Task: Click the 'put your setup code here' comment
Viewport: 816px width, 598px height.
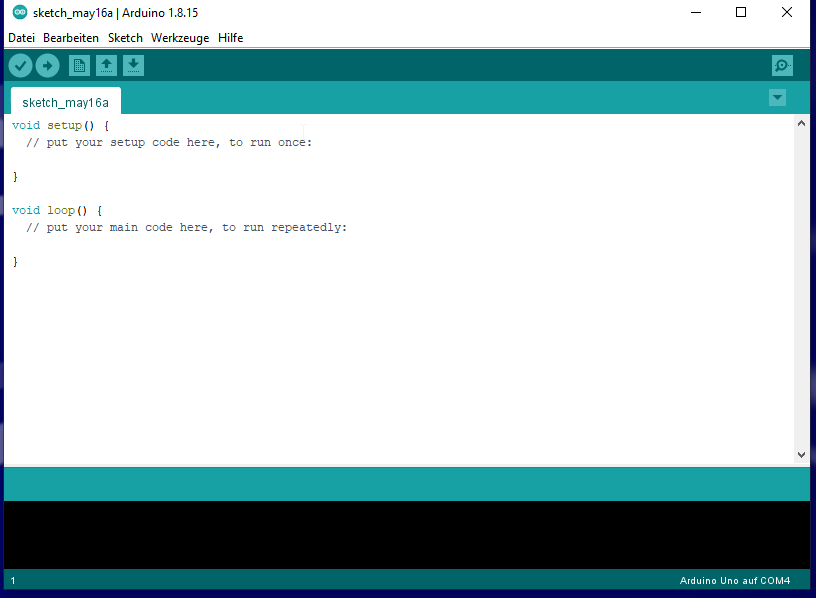Action: point(169,143)
